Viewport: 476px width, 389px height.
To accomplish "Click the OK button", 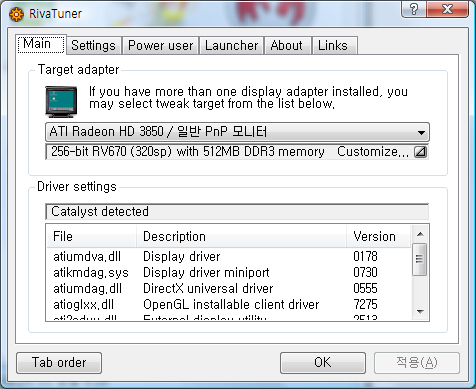I will coord(323,363).
